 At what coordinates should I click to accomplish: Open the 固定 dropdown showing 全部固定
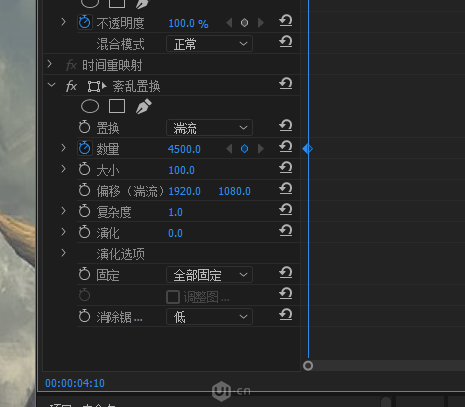[x=209, y=275]
